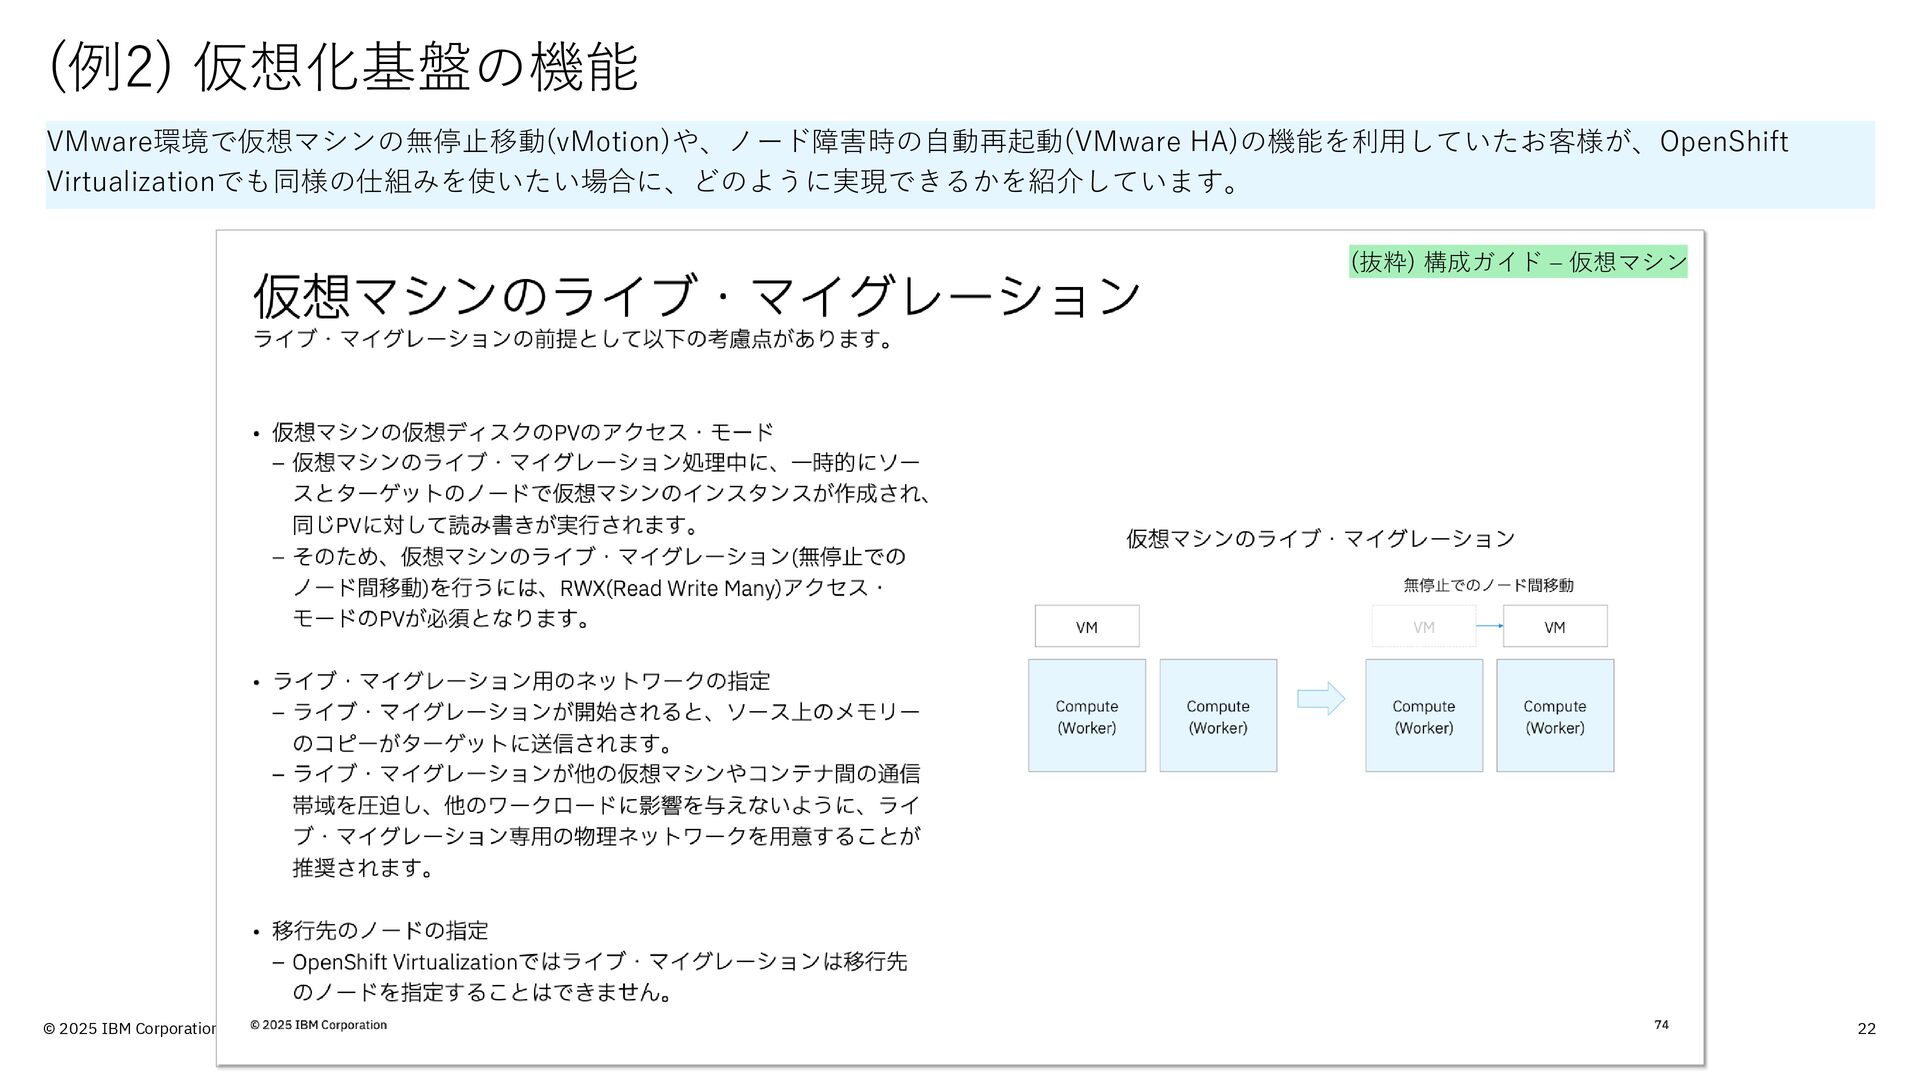Click the green 構成ガイド – 仮想マシン label
This screenshot has width=1920, height=1080.
(1517, 262)
